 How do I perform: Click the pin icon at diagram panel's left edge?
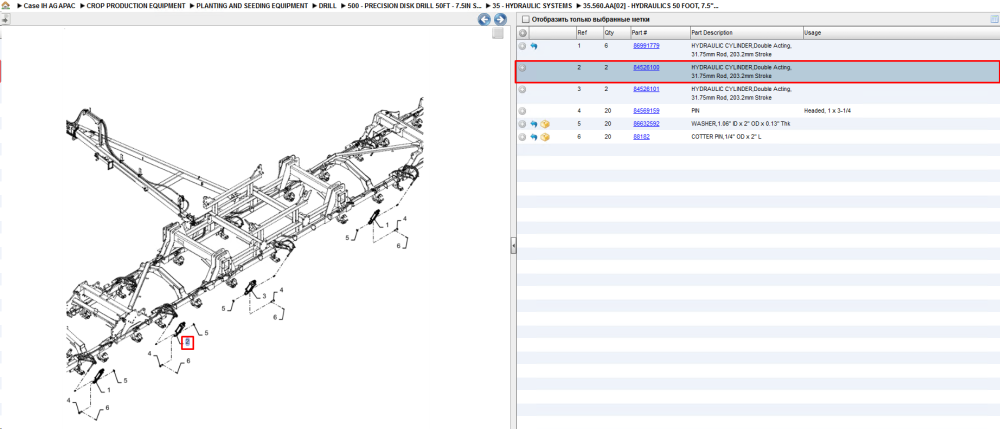(5, 20)
